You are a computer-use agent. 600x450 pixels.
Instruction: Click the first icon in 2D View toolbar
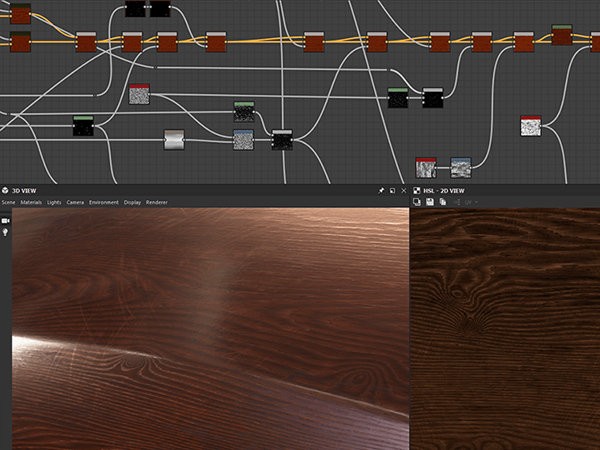[417, 202]
